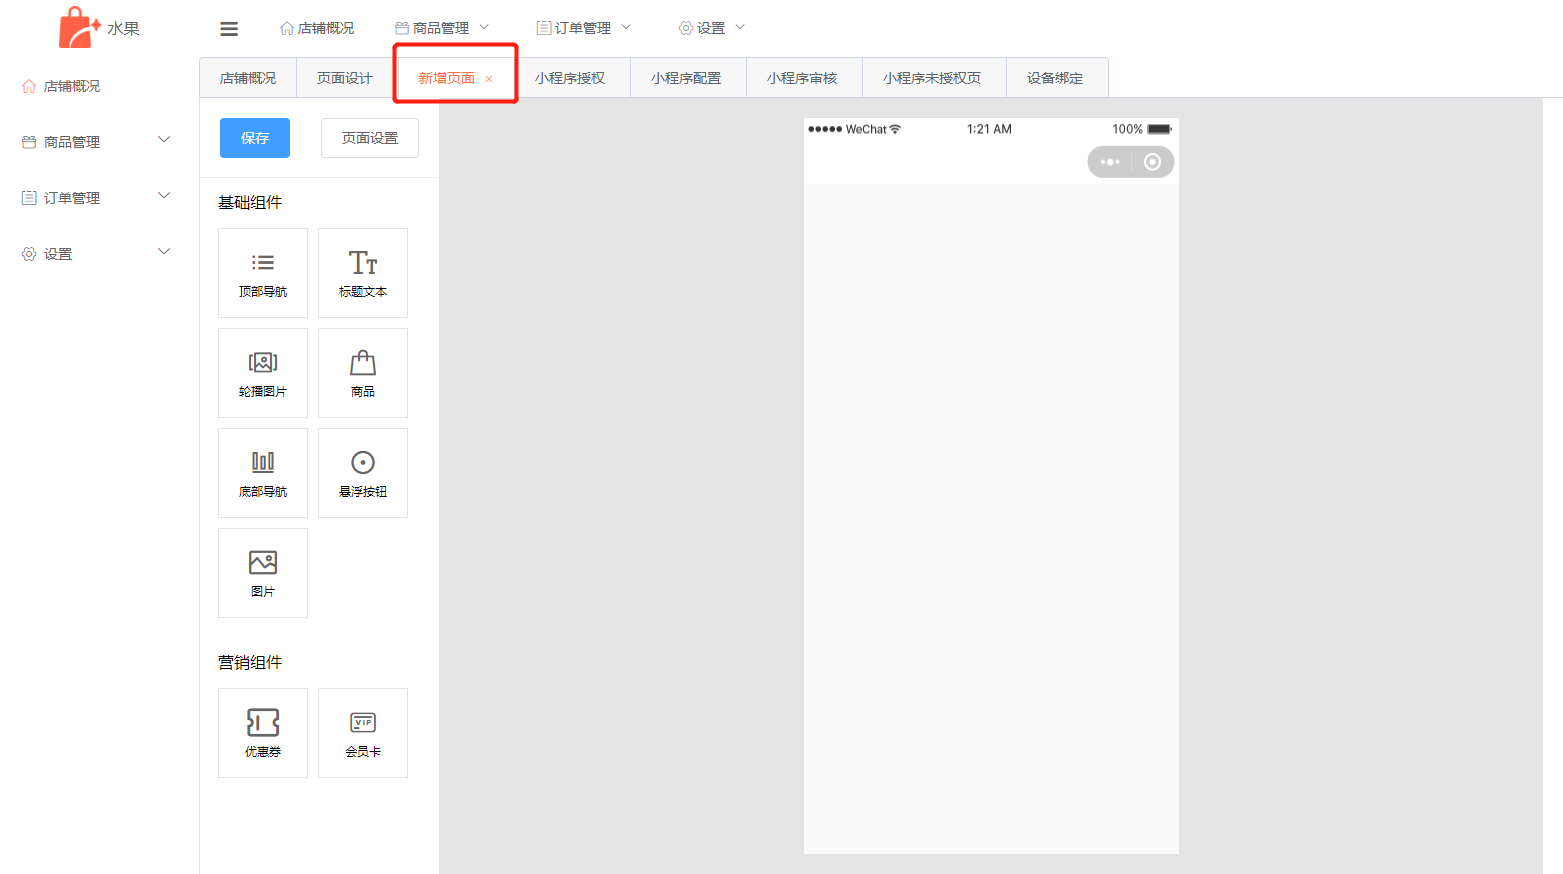Click the sidebar 商品管理 box icon
Screen dimensions: 1563x874
point(29,142)
